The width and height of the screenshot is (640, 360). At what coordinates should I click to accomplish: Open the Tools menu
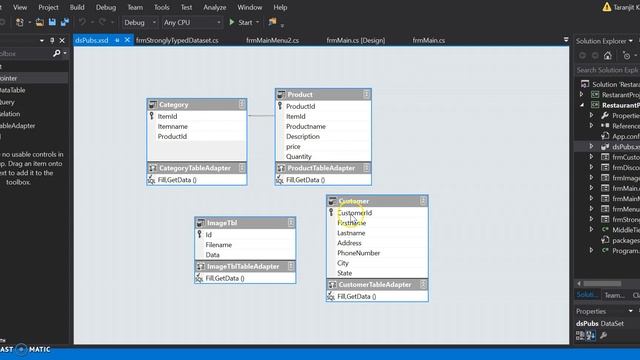click(x=162, y=7)
